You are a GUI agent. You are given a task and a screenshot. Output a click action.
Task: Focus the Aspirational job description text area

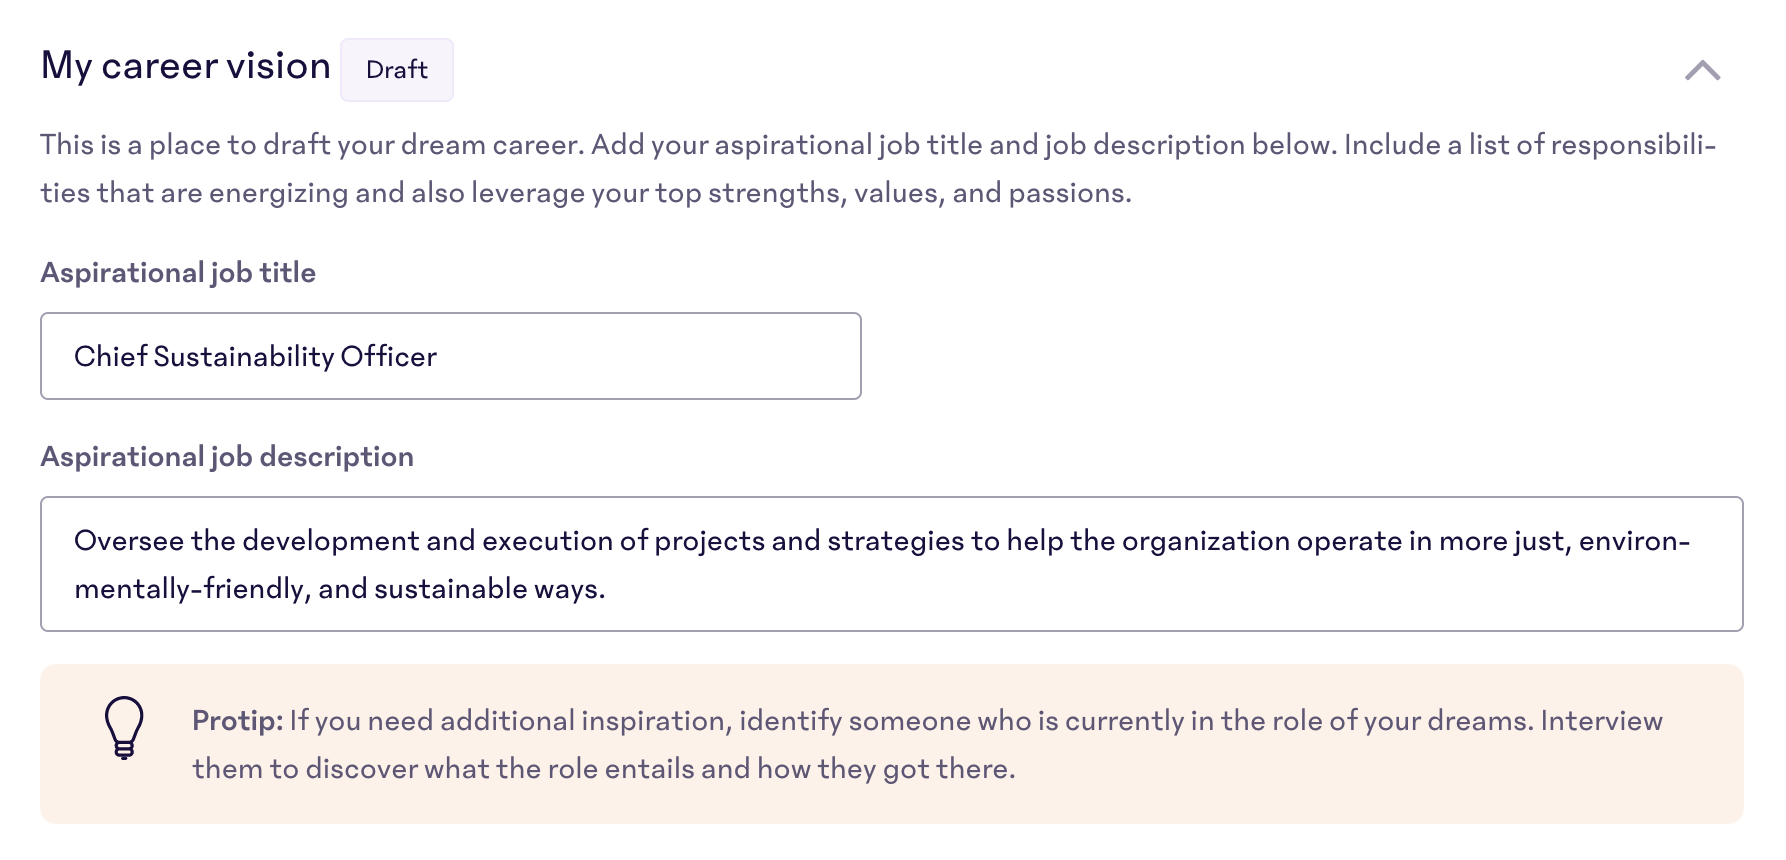coord(892,564)
